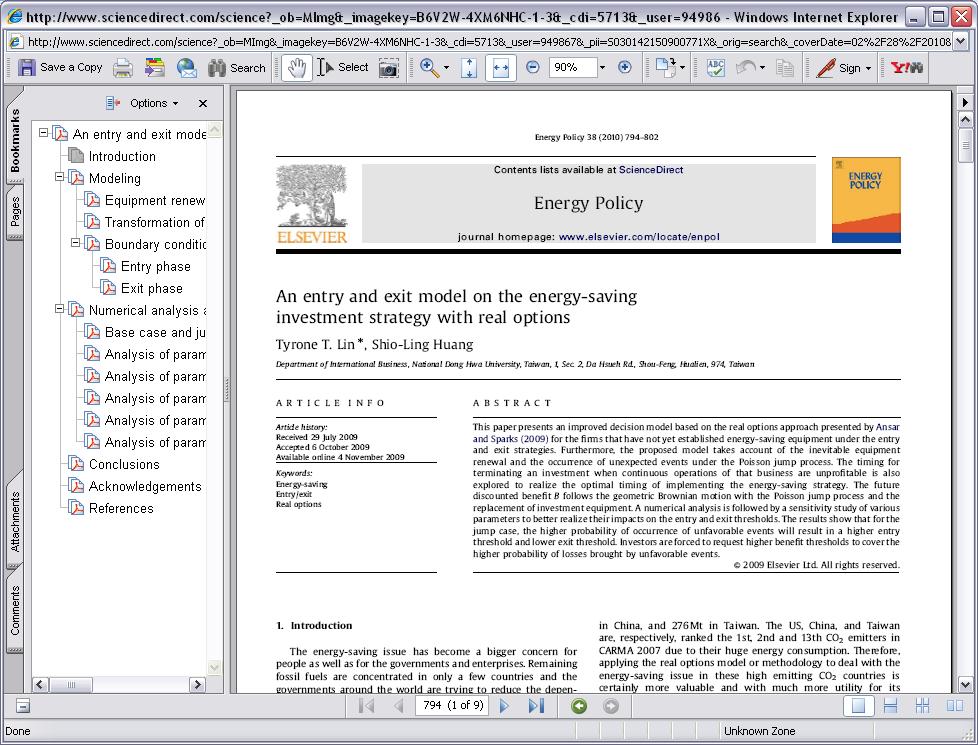This screenshot has height=745, width=978.
Task: Select the Equipment renewal bookmark
Action: (x=155, y=200)
